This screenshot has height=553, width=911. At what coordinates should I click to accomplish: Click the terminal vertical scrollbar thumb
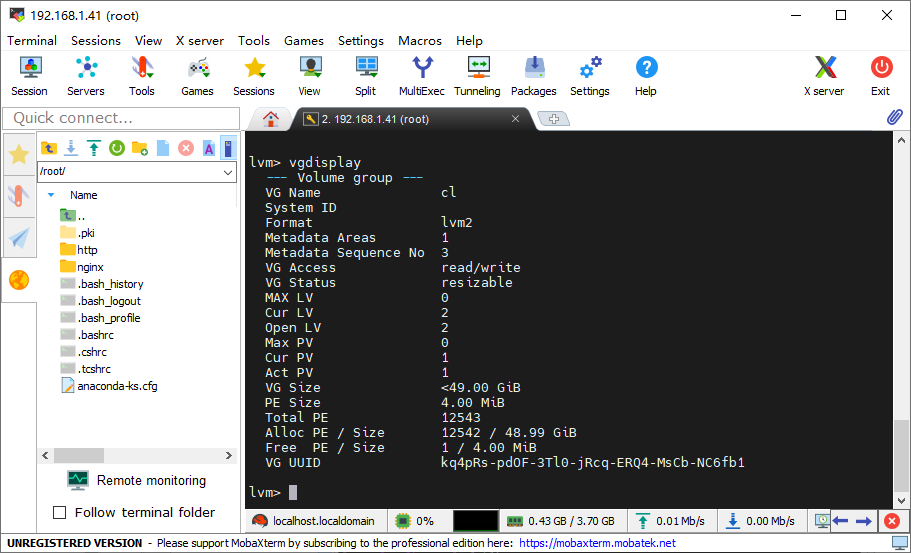[901, 455]
